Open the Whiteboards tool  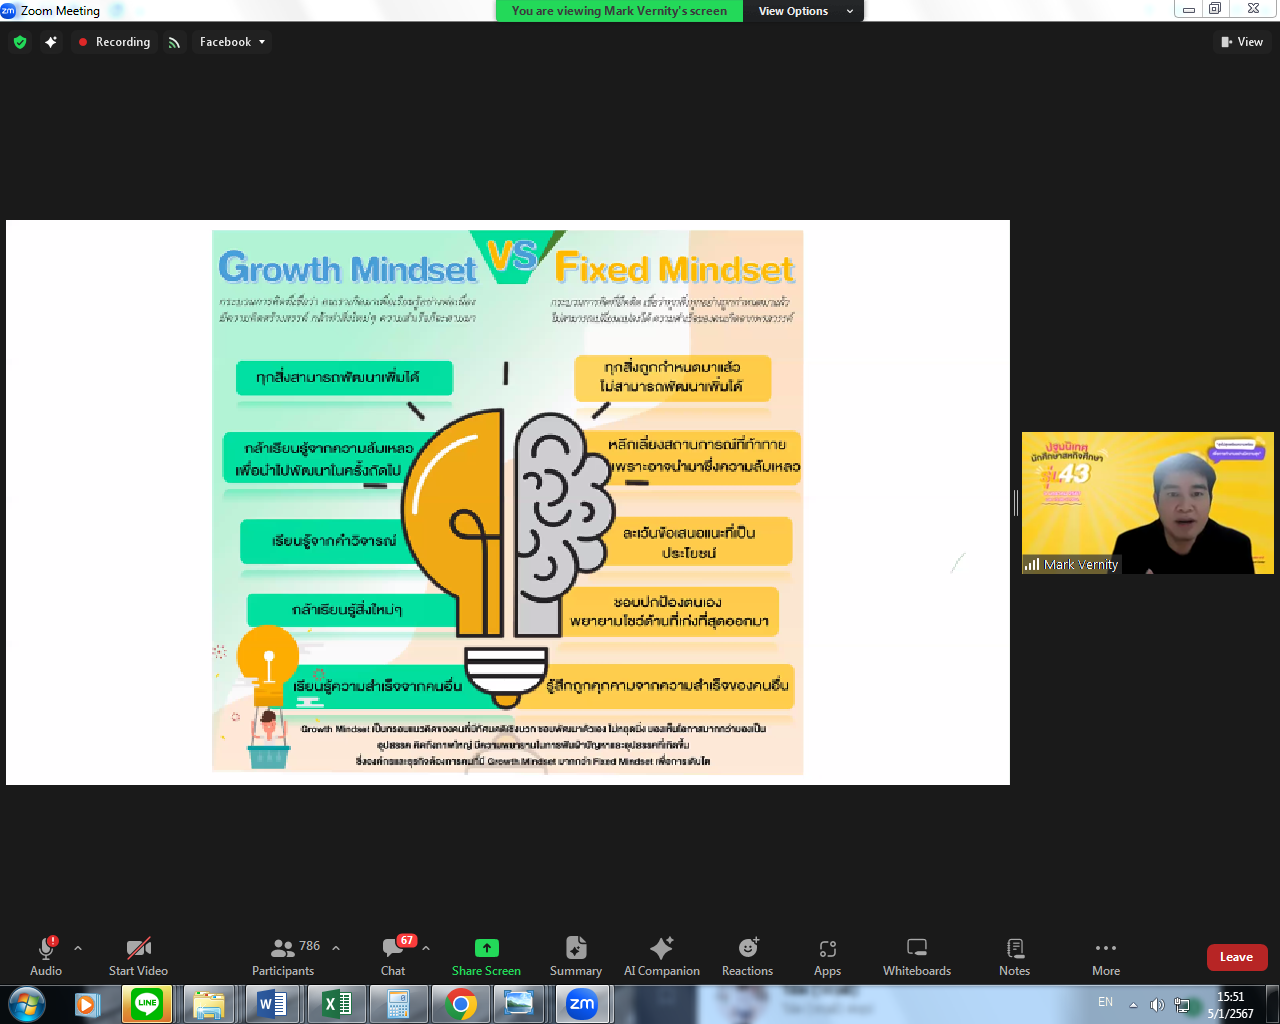pos(916,956)
